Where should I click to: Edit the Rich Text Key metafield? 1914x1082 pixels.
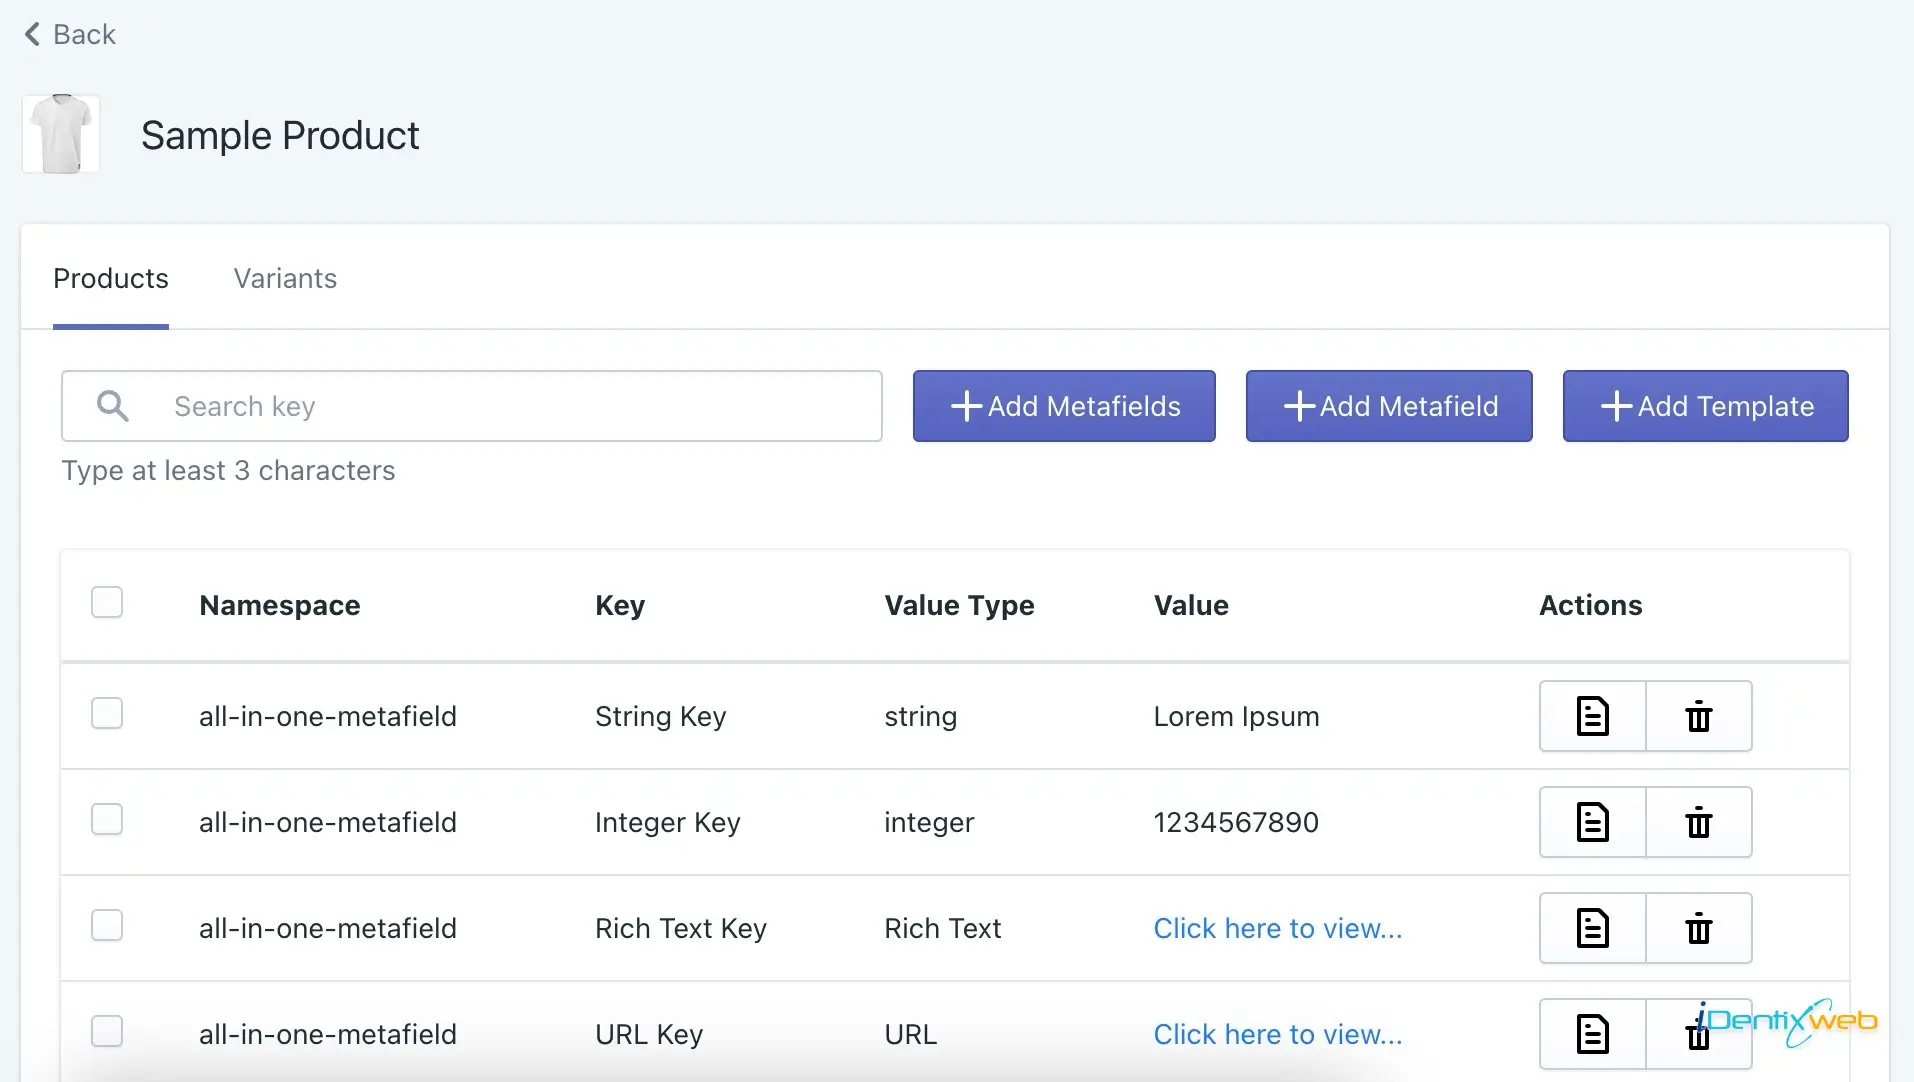tap(1592, 928)
